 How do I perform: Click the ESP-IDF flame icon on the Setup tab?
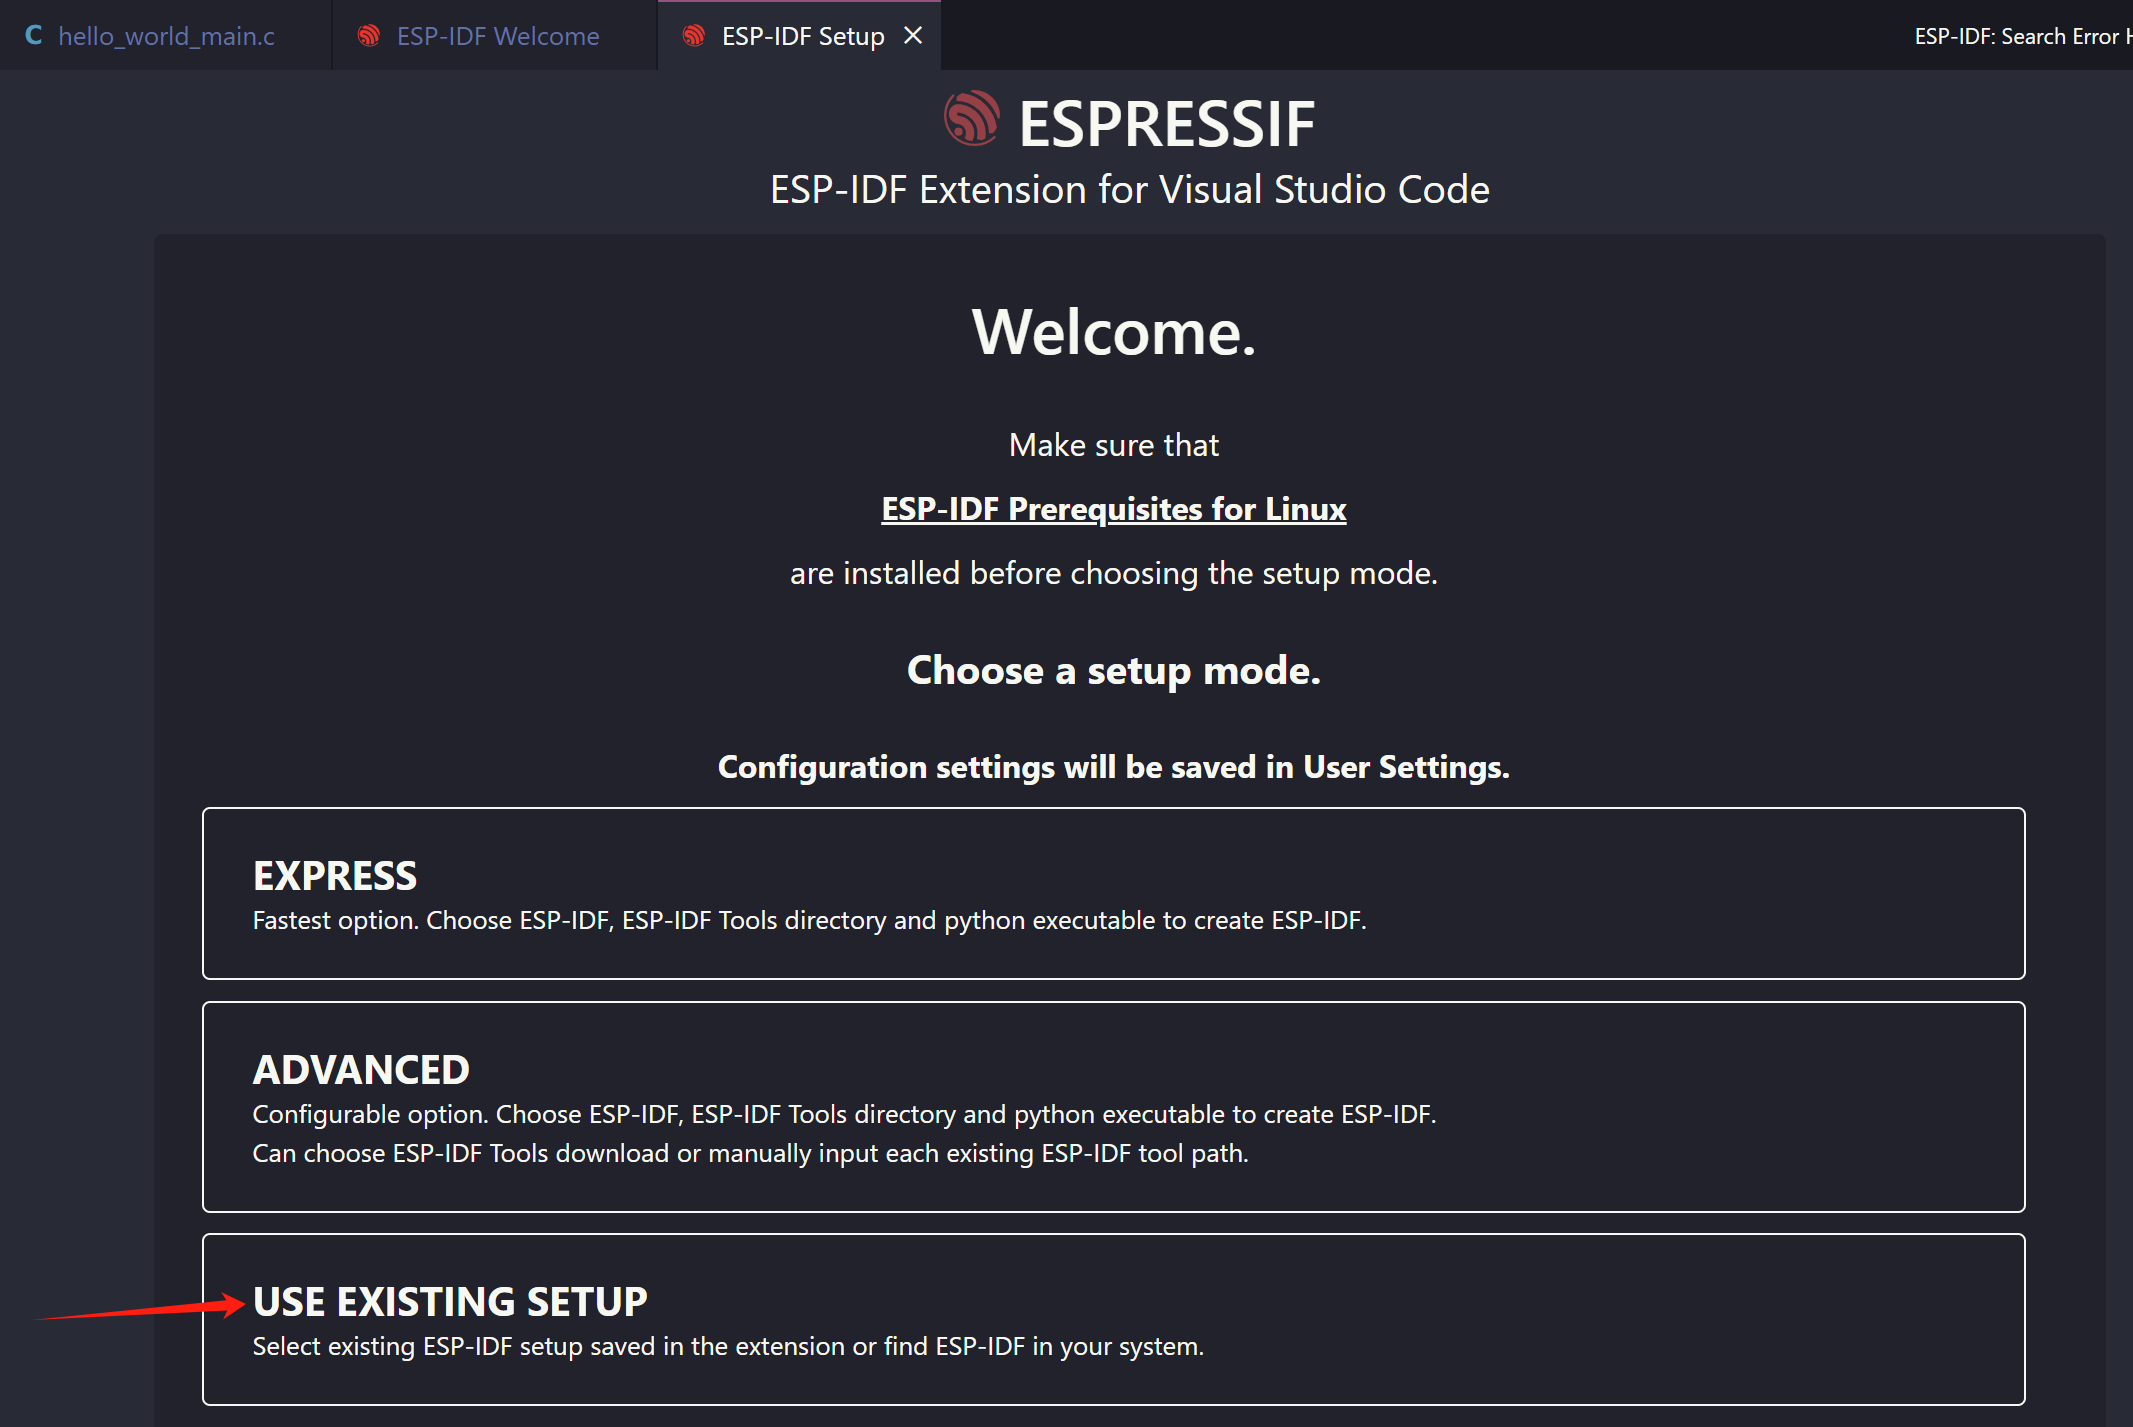693,34
